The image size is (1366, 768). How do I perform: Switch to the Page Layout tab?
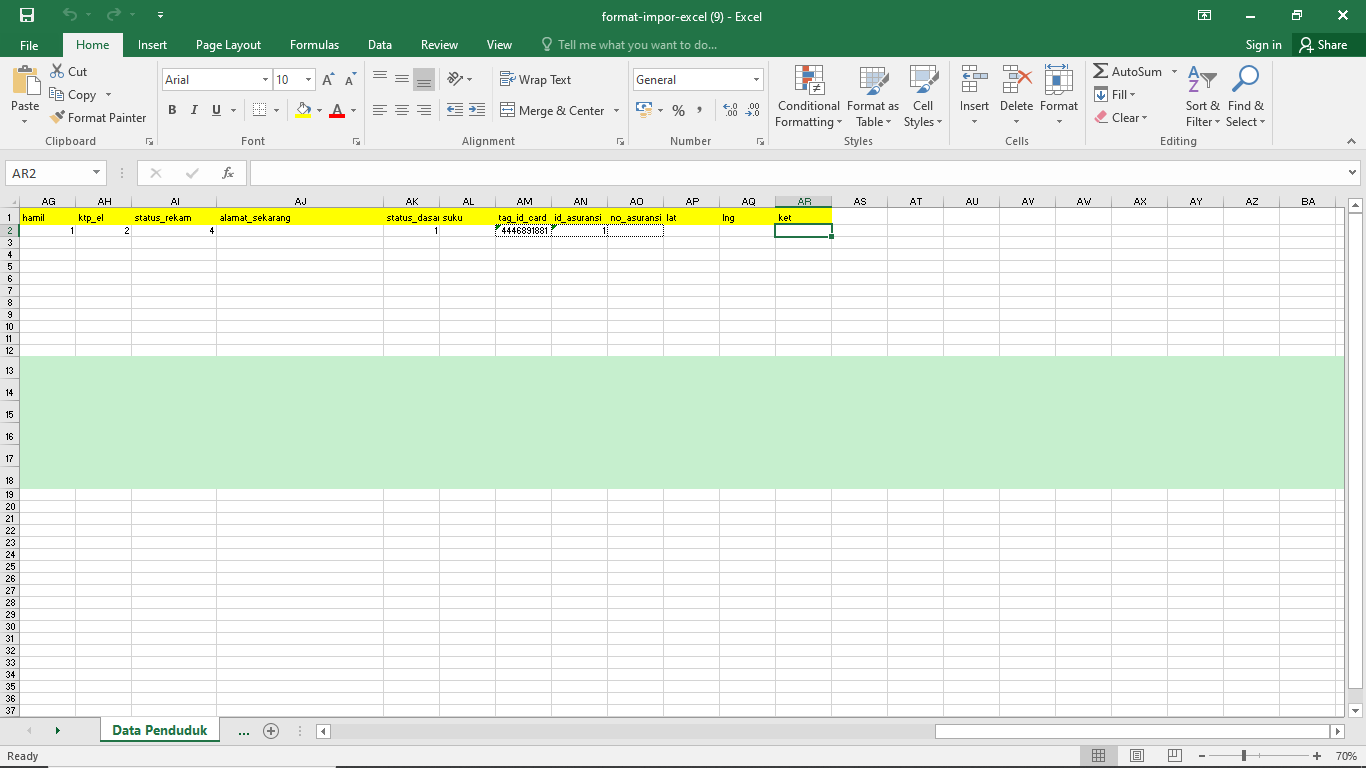228,45
